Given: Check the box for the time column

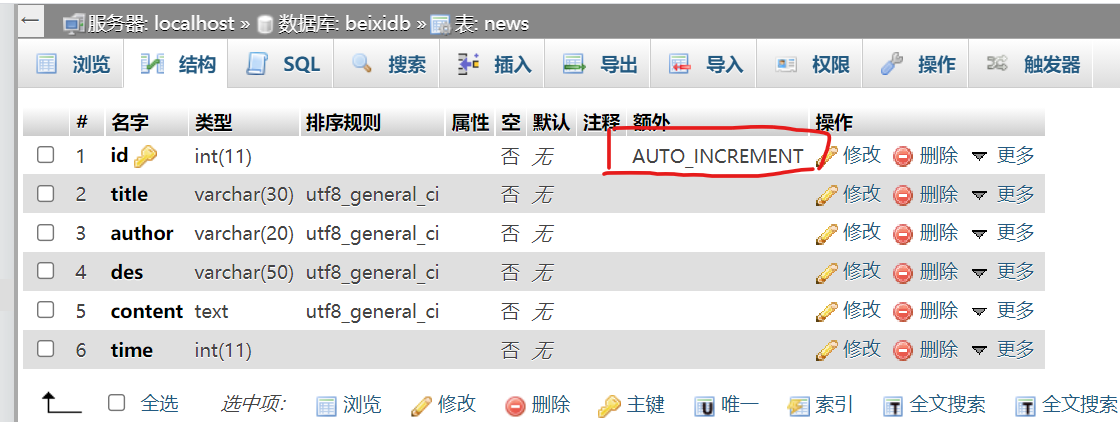Looking at the screenshot, I should point(46,349).
